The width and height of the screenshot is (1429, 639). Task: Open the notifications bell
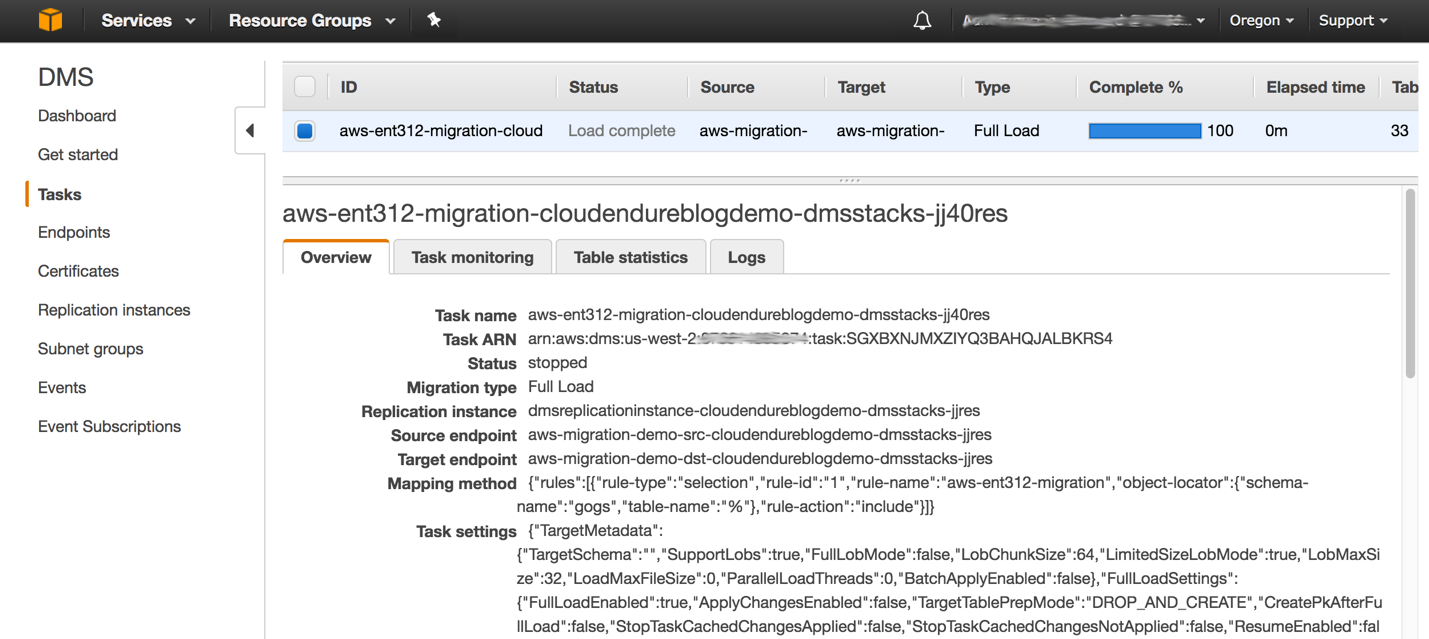tap(922, 20)
